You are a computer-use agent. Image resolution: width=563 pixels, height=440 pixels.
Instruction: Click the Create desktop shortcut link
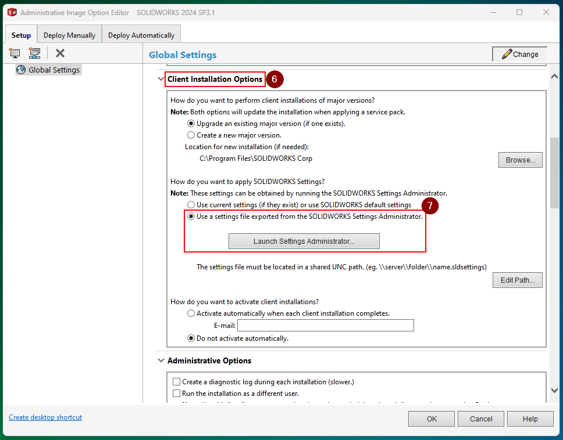tap(46, 417)
